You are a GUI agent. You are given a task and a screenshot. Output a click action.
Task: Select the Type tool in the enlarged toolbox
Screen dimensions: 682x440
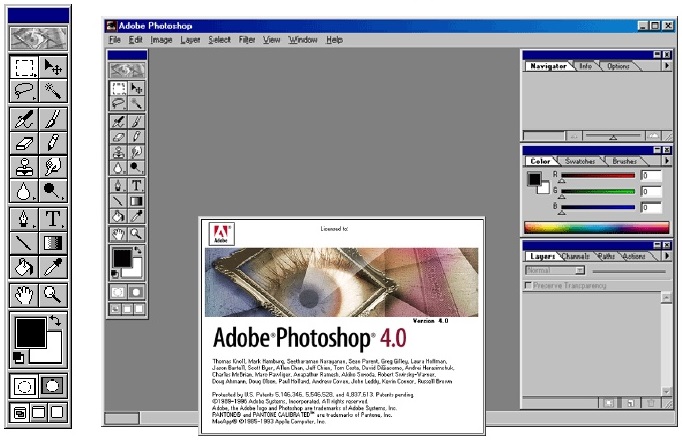(x=53, y=219)
